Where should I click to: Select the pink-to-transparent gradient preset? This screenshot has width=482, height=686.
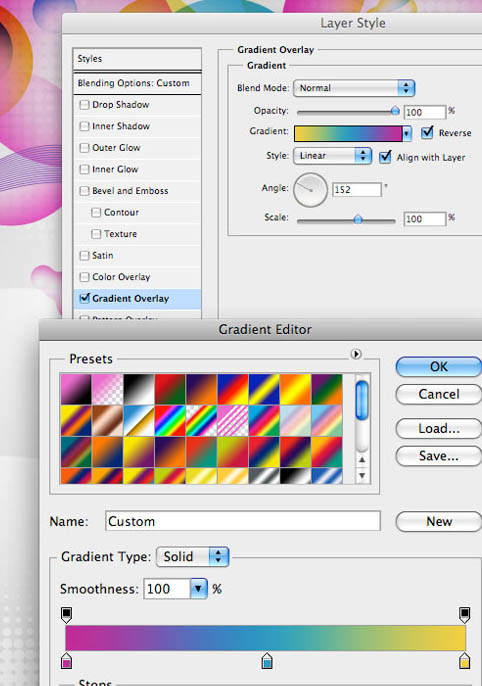point(108,389)
